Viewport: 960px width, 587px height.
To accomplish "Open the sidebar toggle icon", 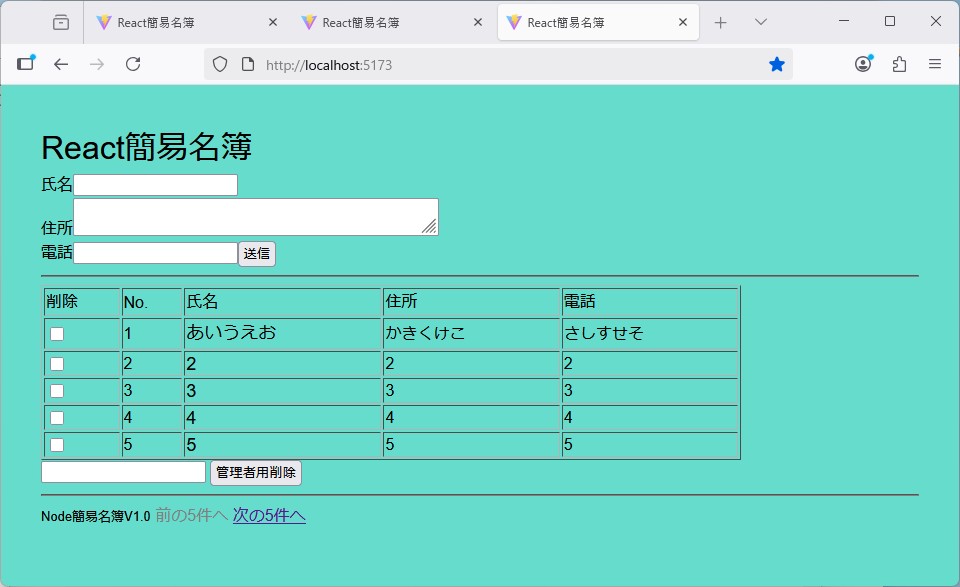I will (25, 64).
